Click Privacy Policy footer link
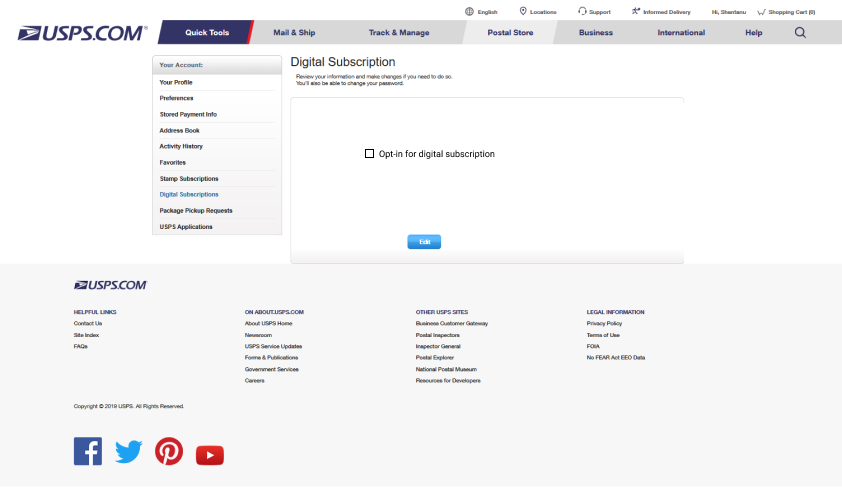842x491 pixels. pyautogui.click(x=604, y=323)
